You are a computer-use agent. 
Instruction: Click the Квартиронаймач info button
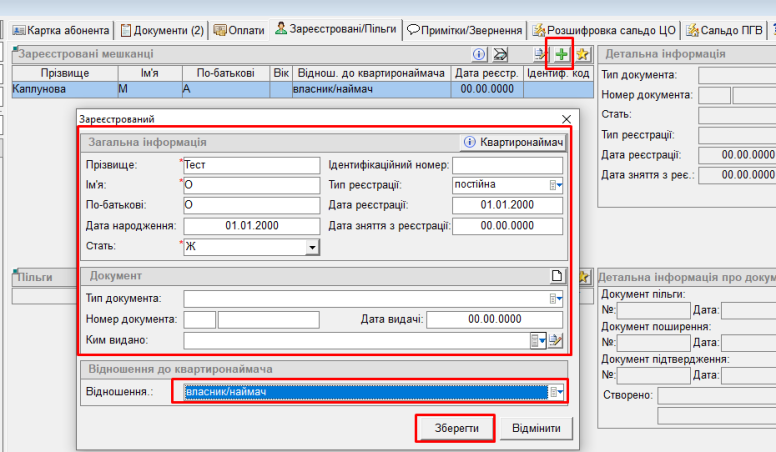(x=514, y=143)
